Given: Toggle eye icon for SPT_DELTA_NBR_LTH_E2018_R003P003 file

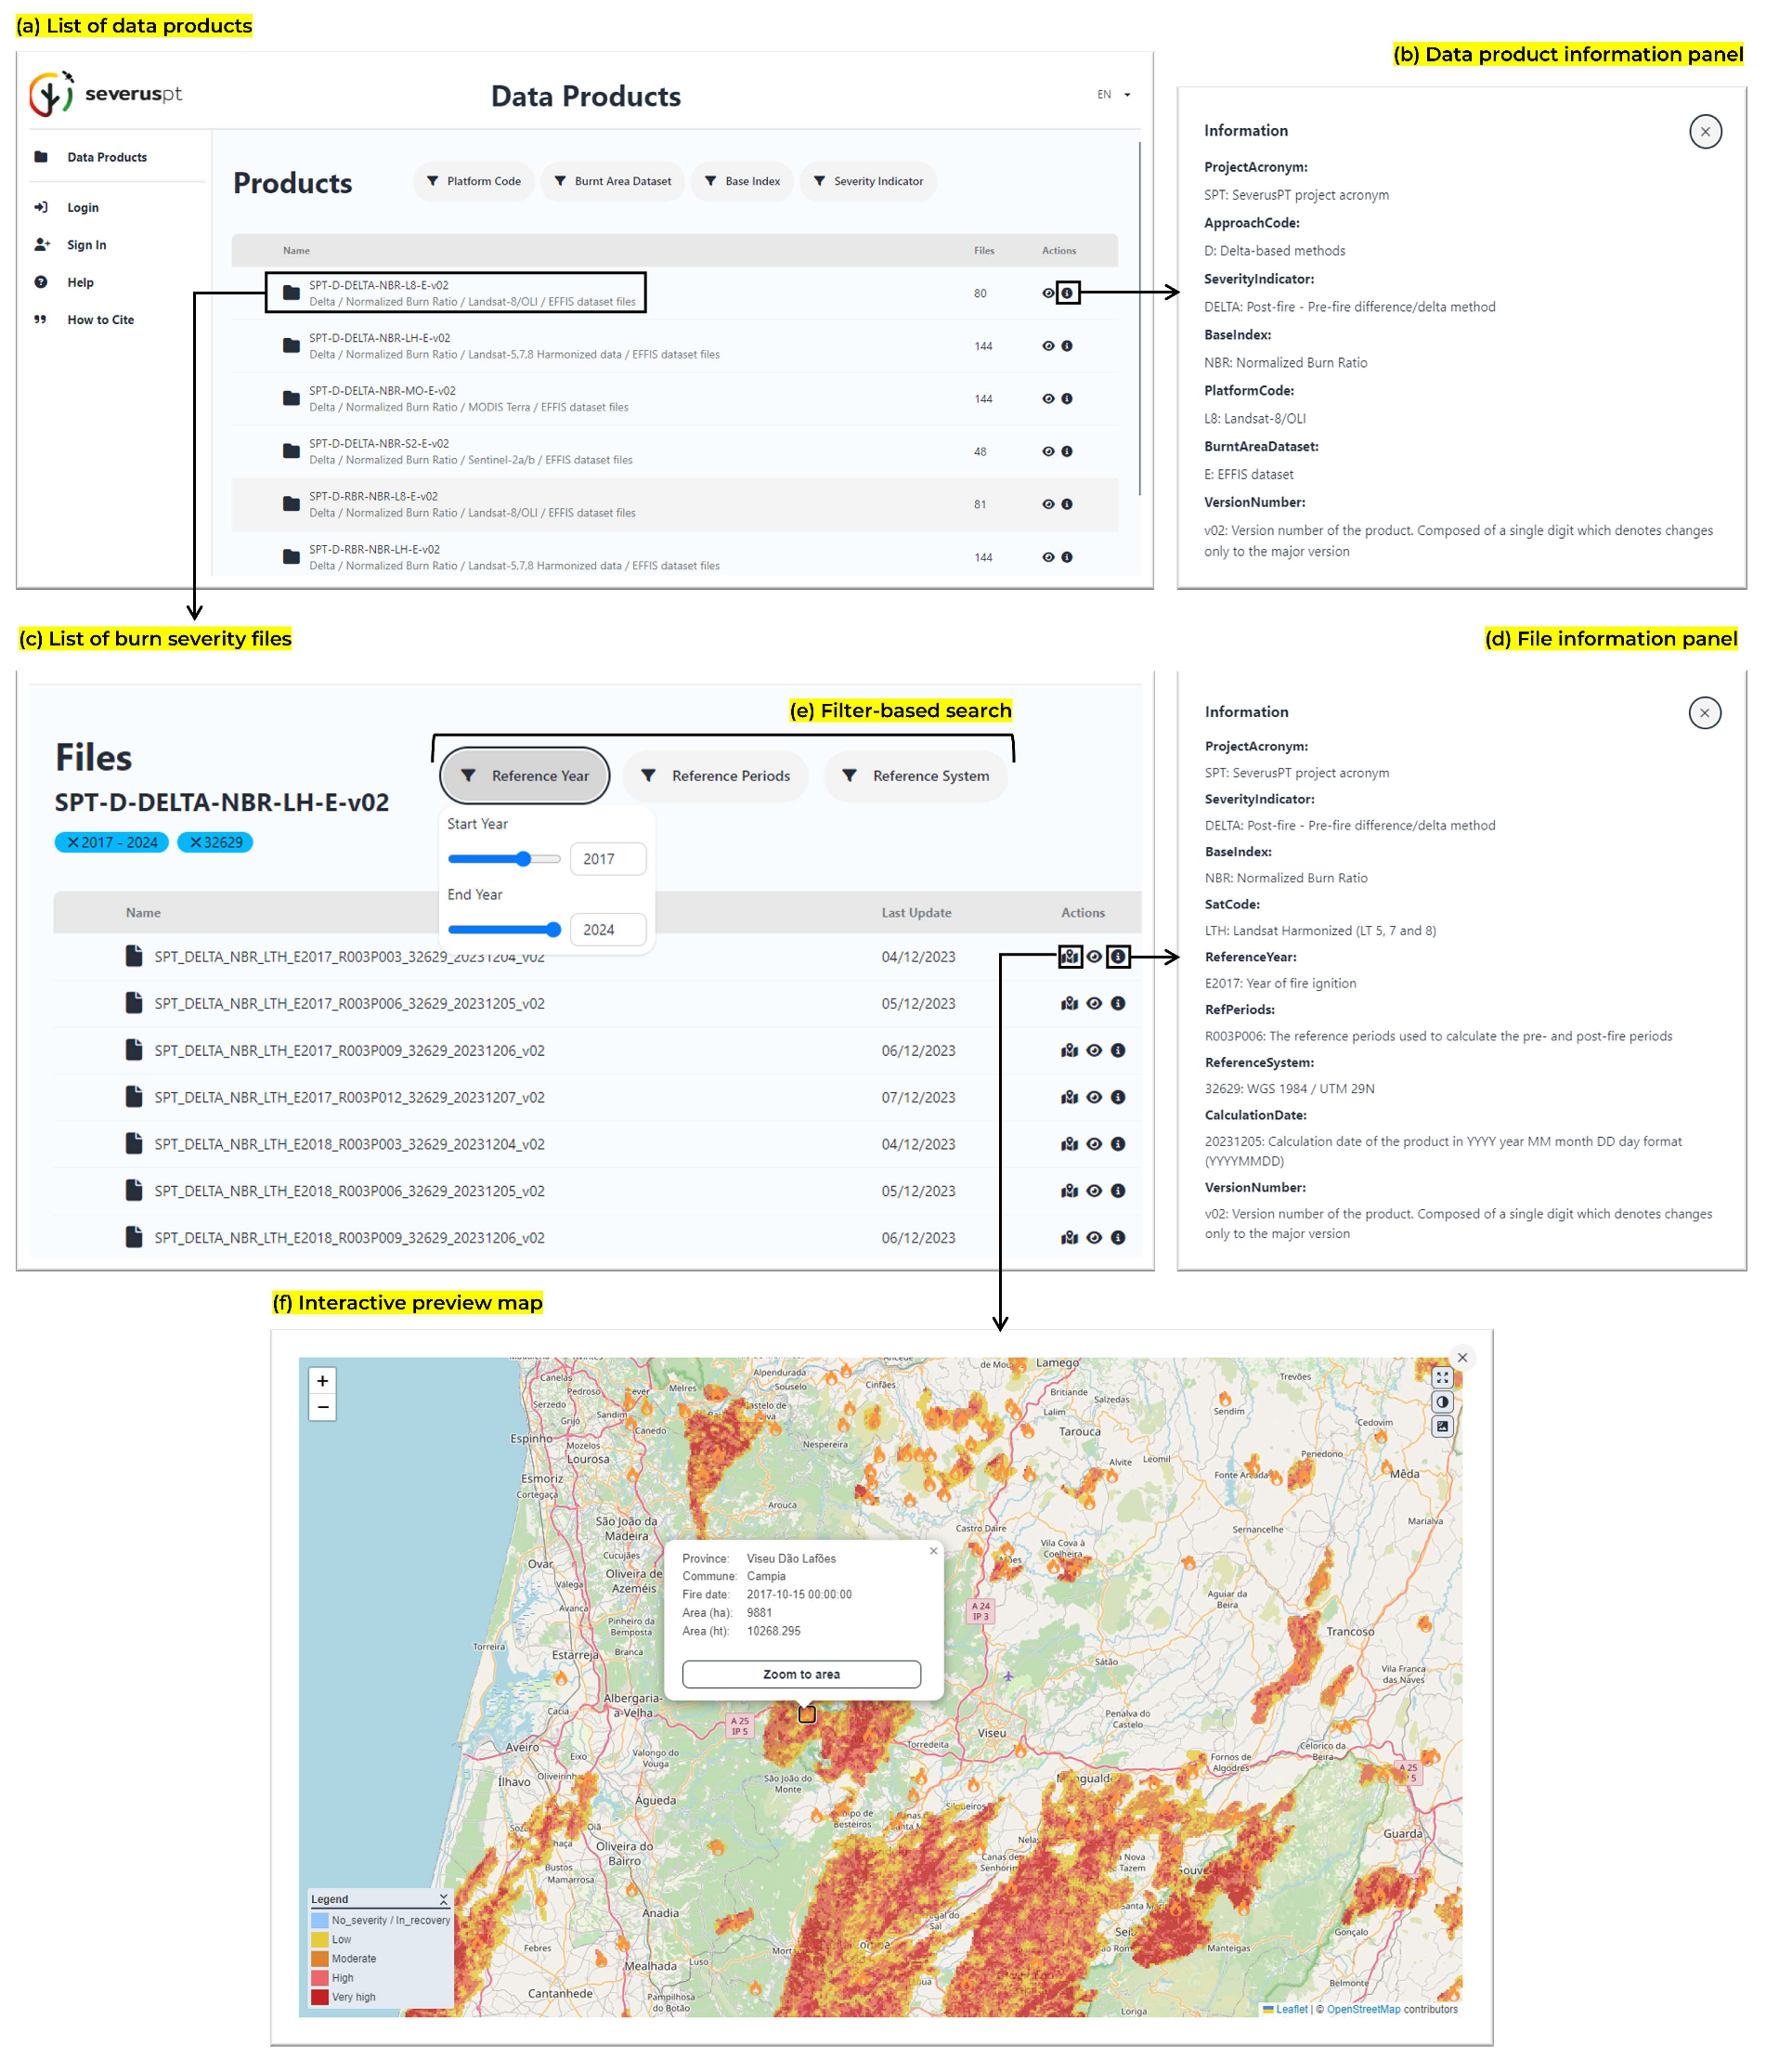Looking at the screenshot, I should pos(1094,1144).
